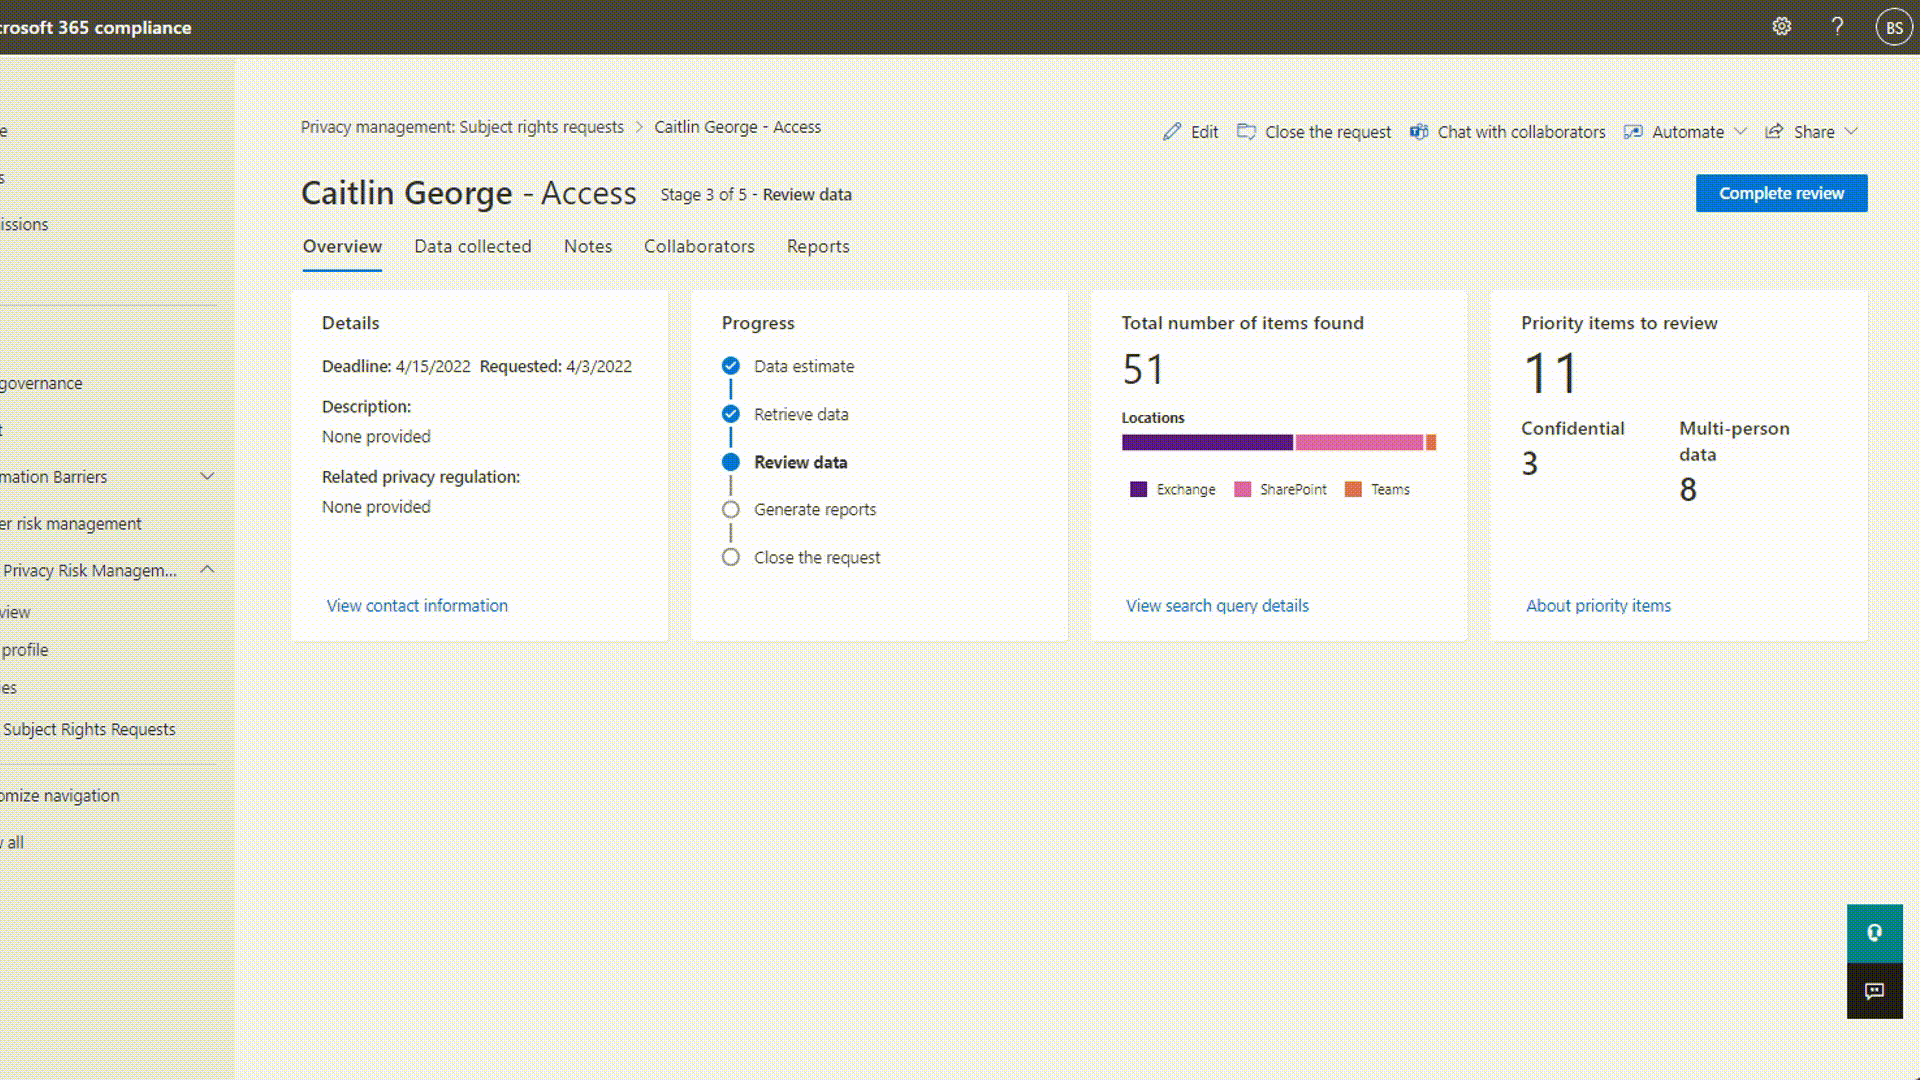
Task: Open Chat with collaborators in Teams
Action: pyautogui.click(x=1419, y=131)
